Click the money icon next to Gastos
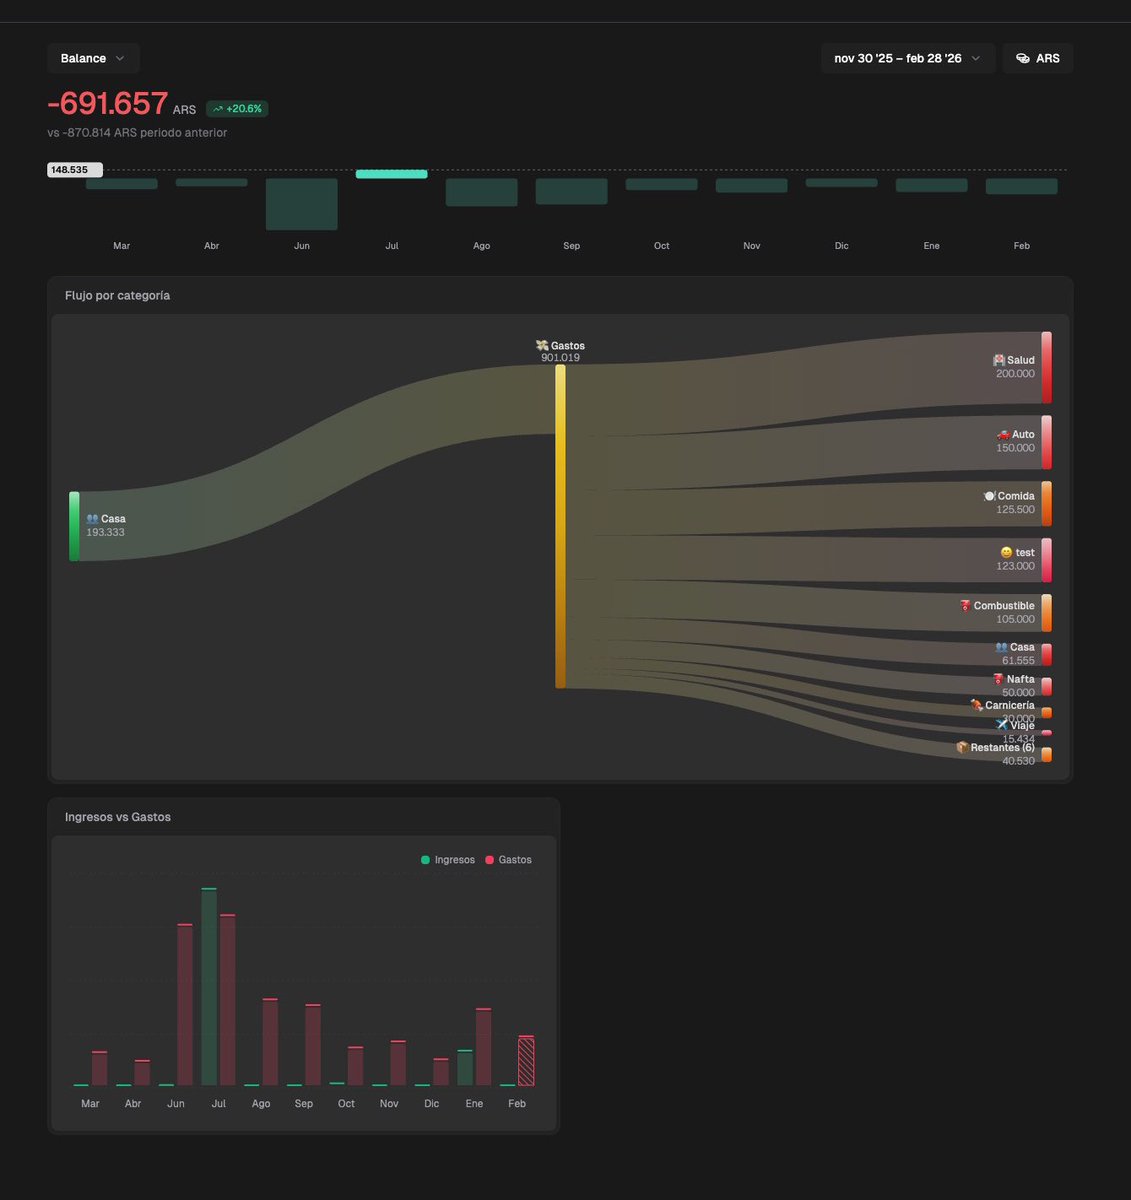1131x1200 pixels. point(542,345)
